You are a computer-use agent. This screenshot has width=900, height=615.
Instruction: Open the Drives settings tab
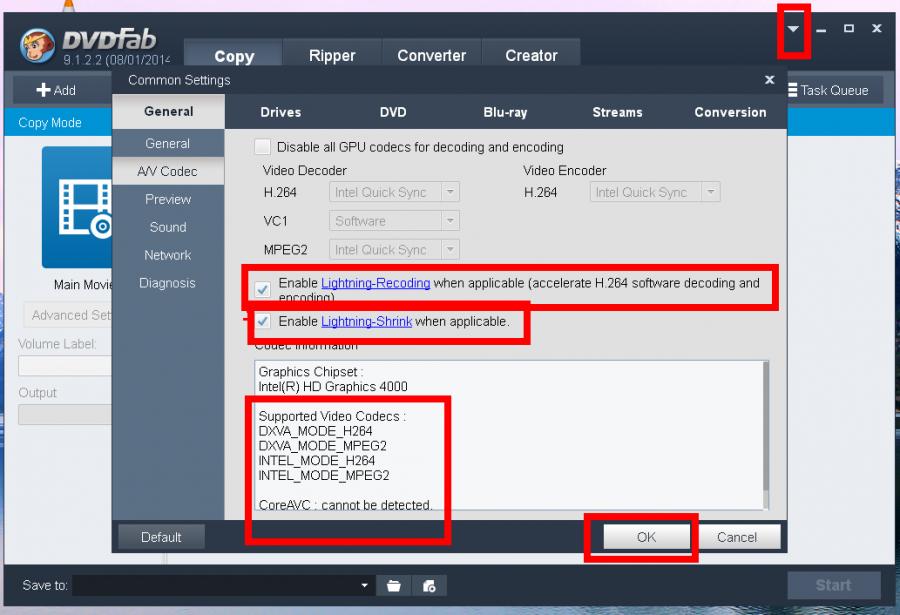click(281, 112)
